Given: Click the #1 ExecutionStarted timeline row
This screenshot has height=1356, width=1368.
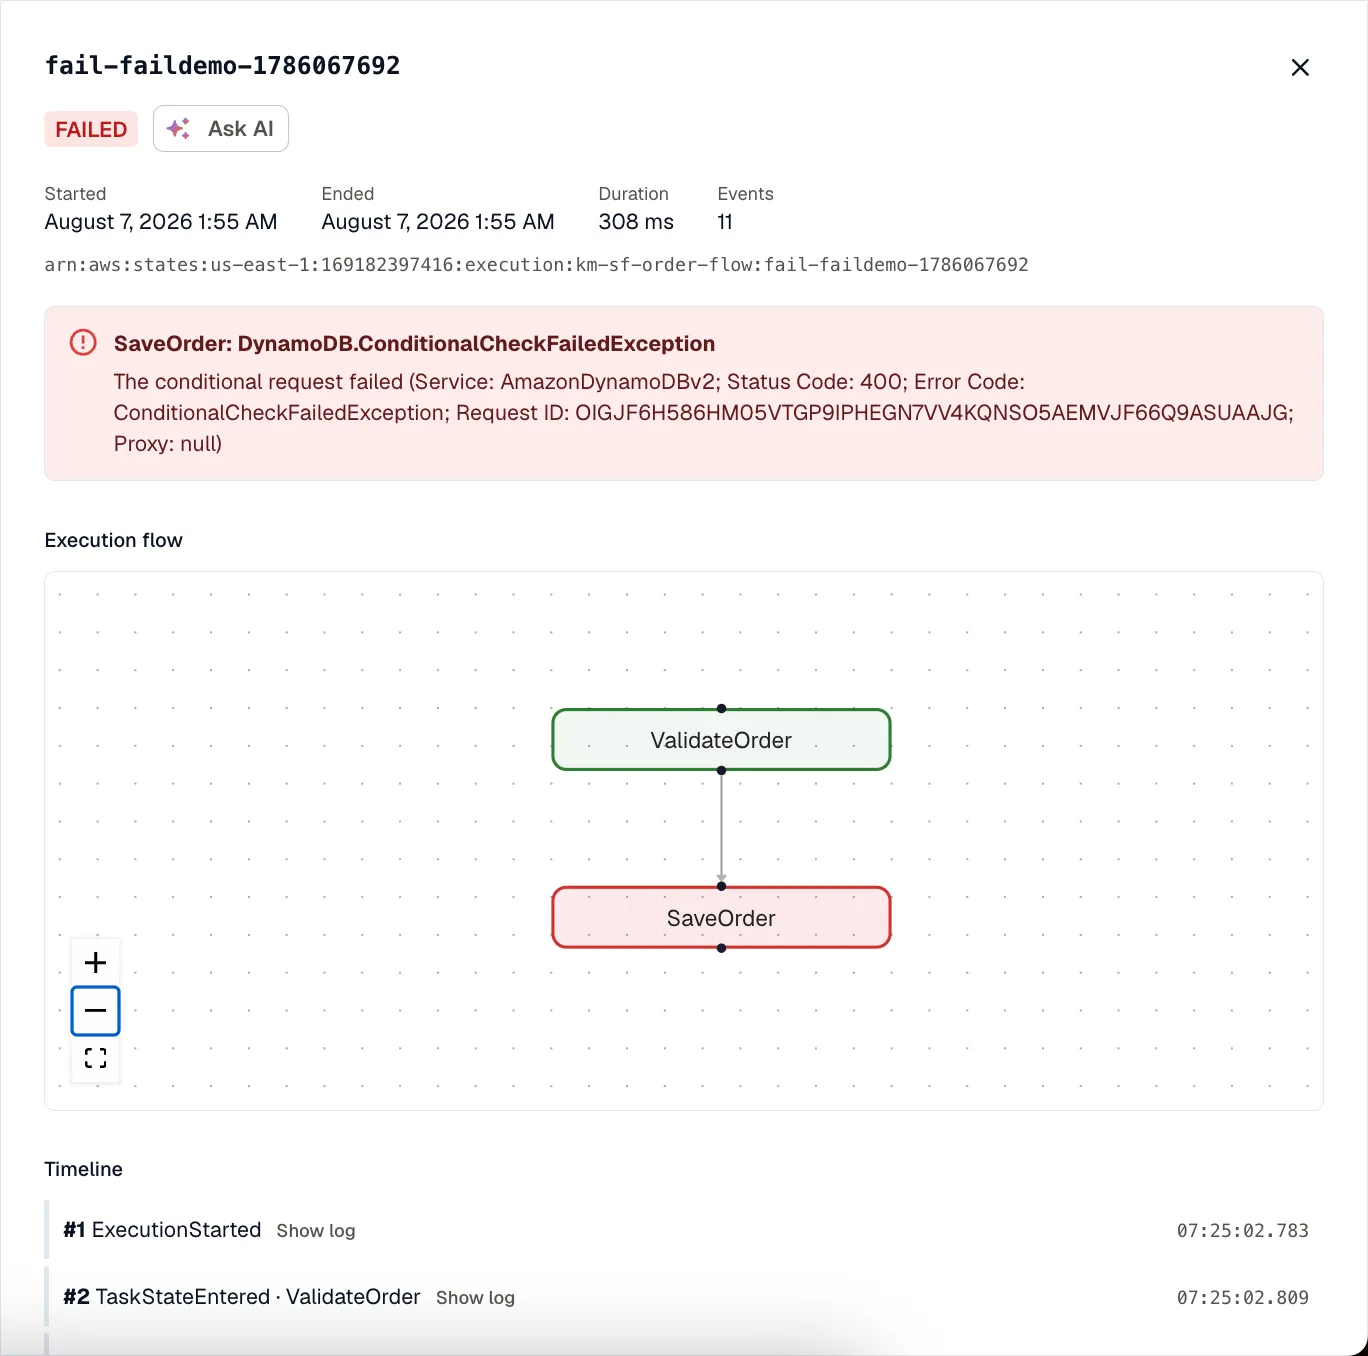Looking at the screenshot, I should pos(684,1230).
